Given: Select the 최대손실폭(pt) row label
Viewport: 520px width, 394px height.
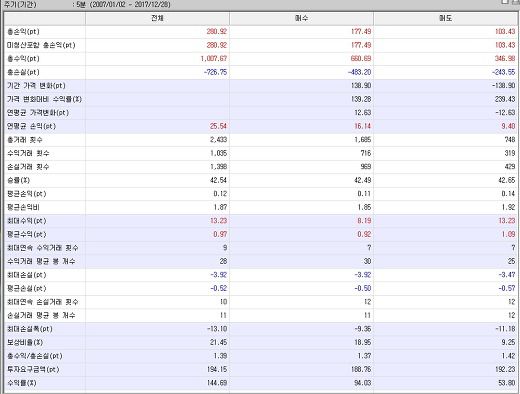Looking at the screenshot, I should [x=30, y=329].
